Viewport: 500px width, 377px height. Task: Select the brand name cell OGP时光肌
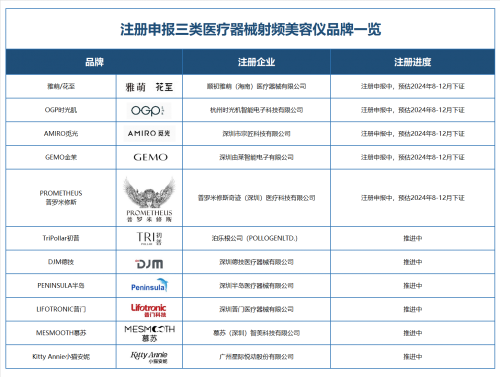tap(61, 110)
